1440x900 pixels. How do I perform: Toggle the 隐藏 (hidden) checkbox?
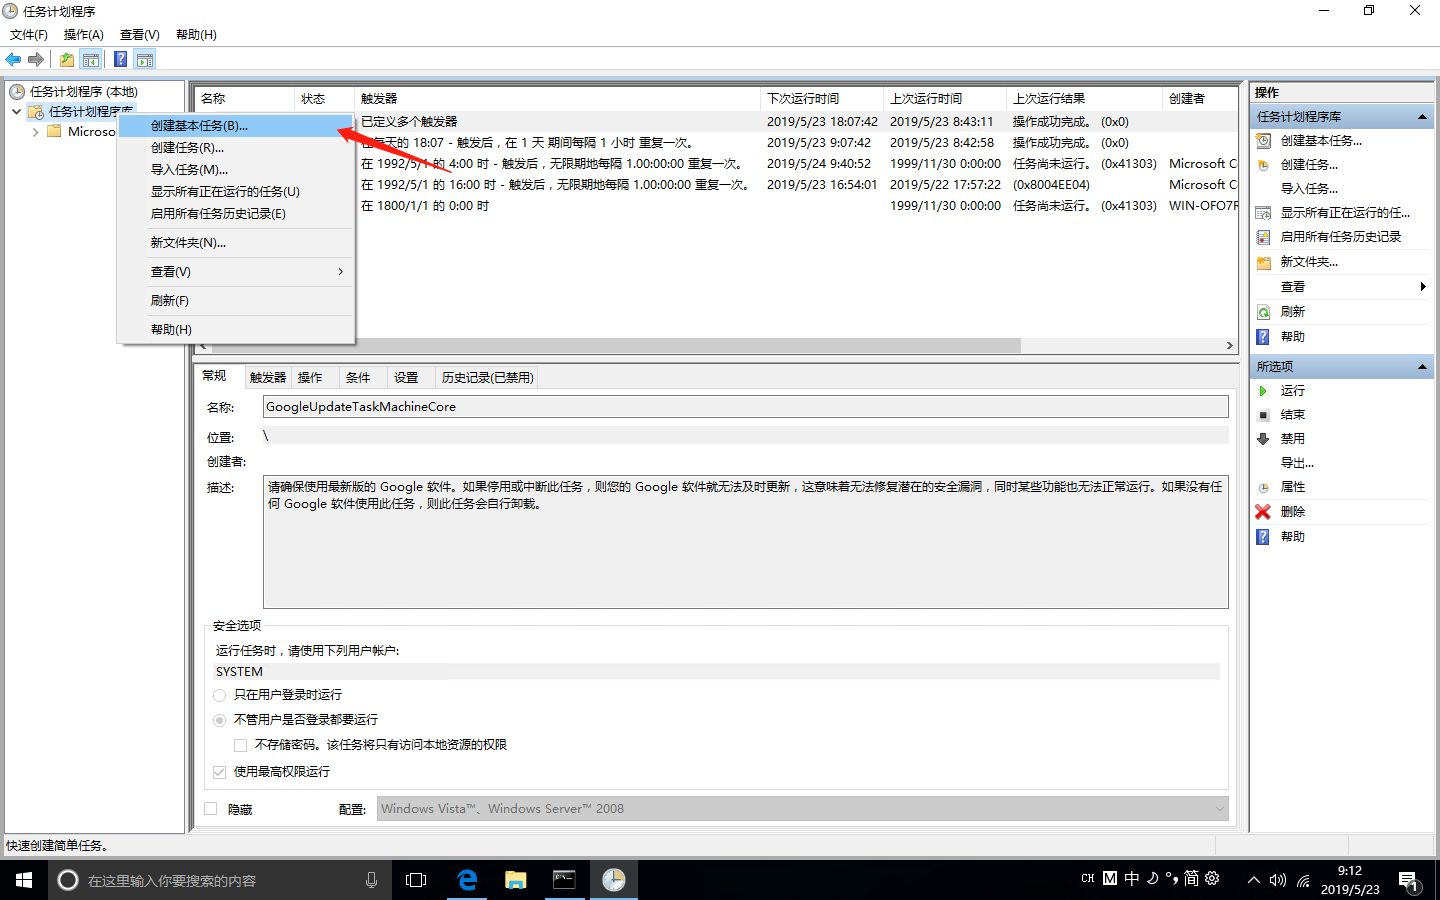click(211, 809)
